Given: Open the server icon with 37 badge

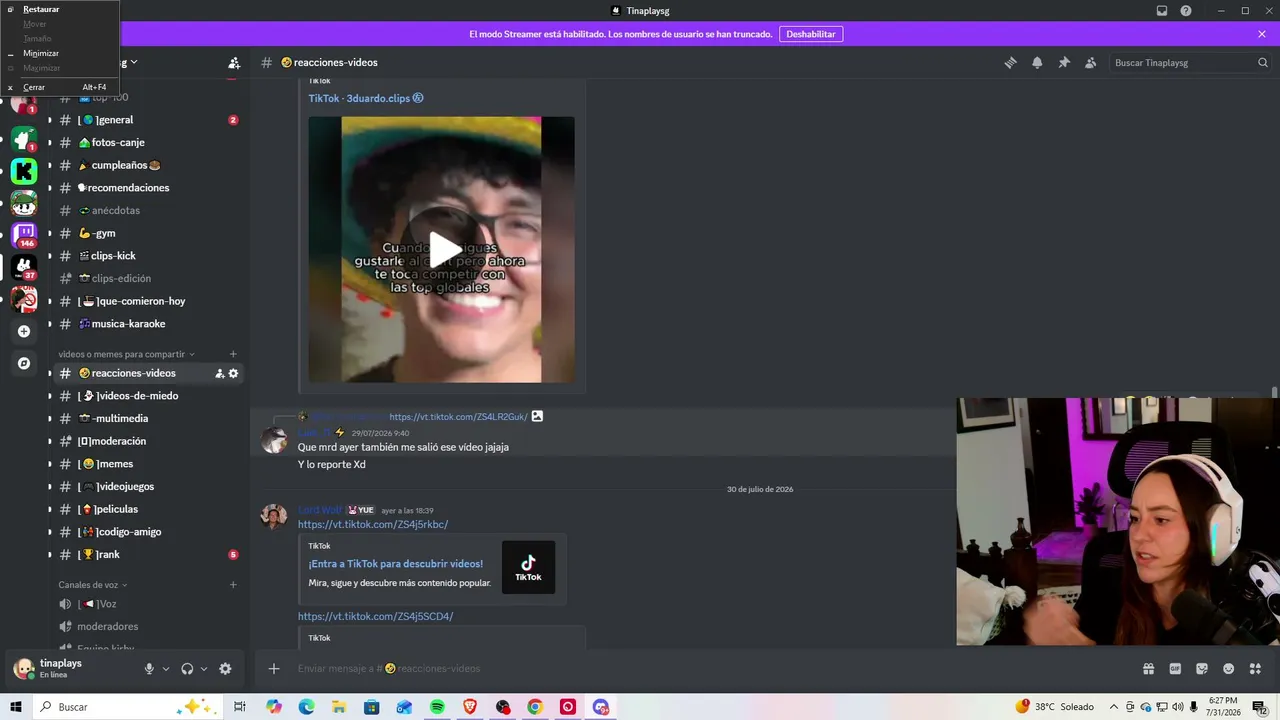Looking at the screenshot, I should click(24, 268).
